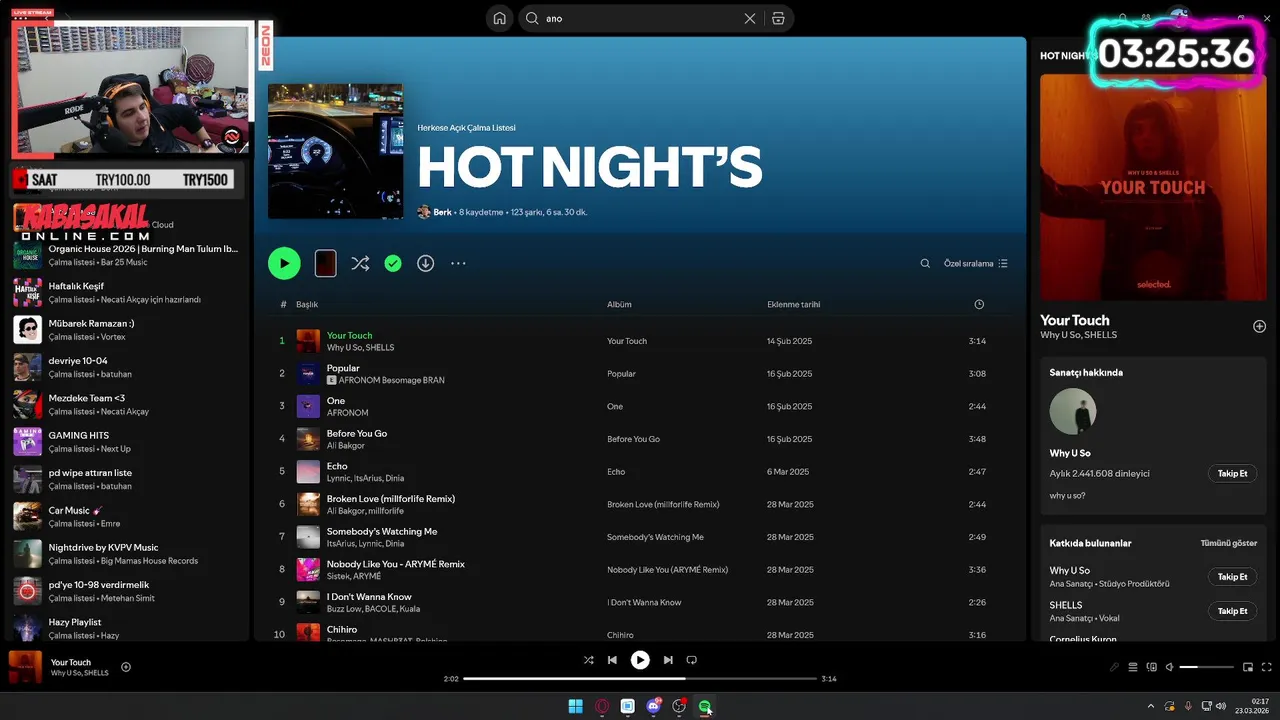Open 'Nightdrive by KVPV Music' playlist

tap(128, 553)
